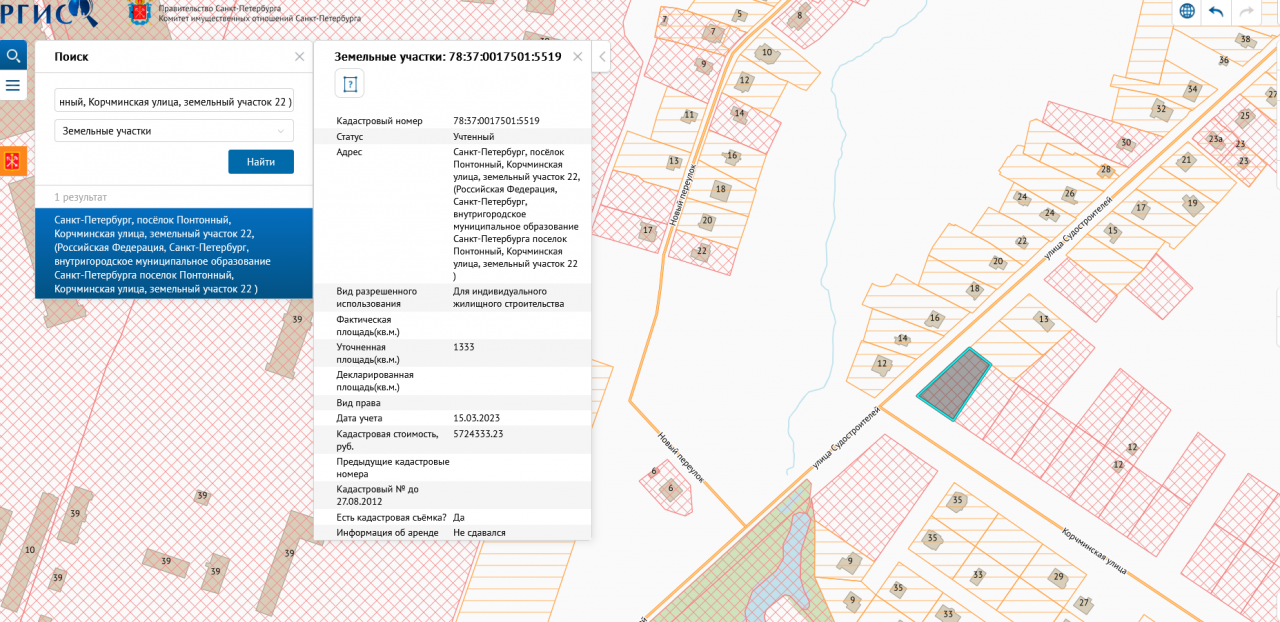1280x622 pixels.
Task: Click building number 30 on the map
Action: pos(1125,143)
